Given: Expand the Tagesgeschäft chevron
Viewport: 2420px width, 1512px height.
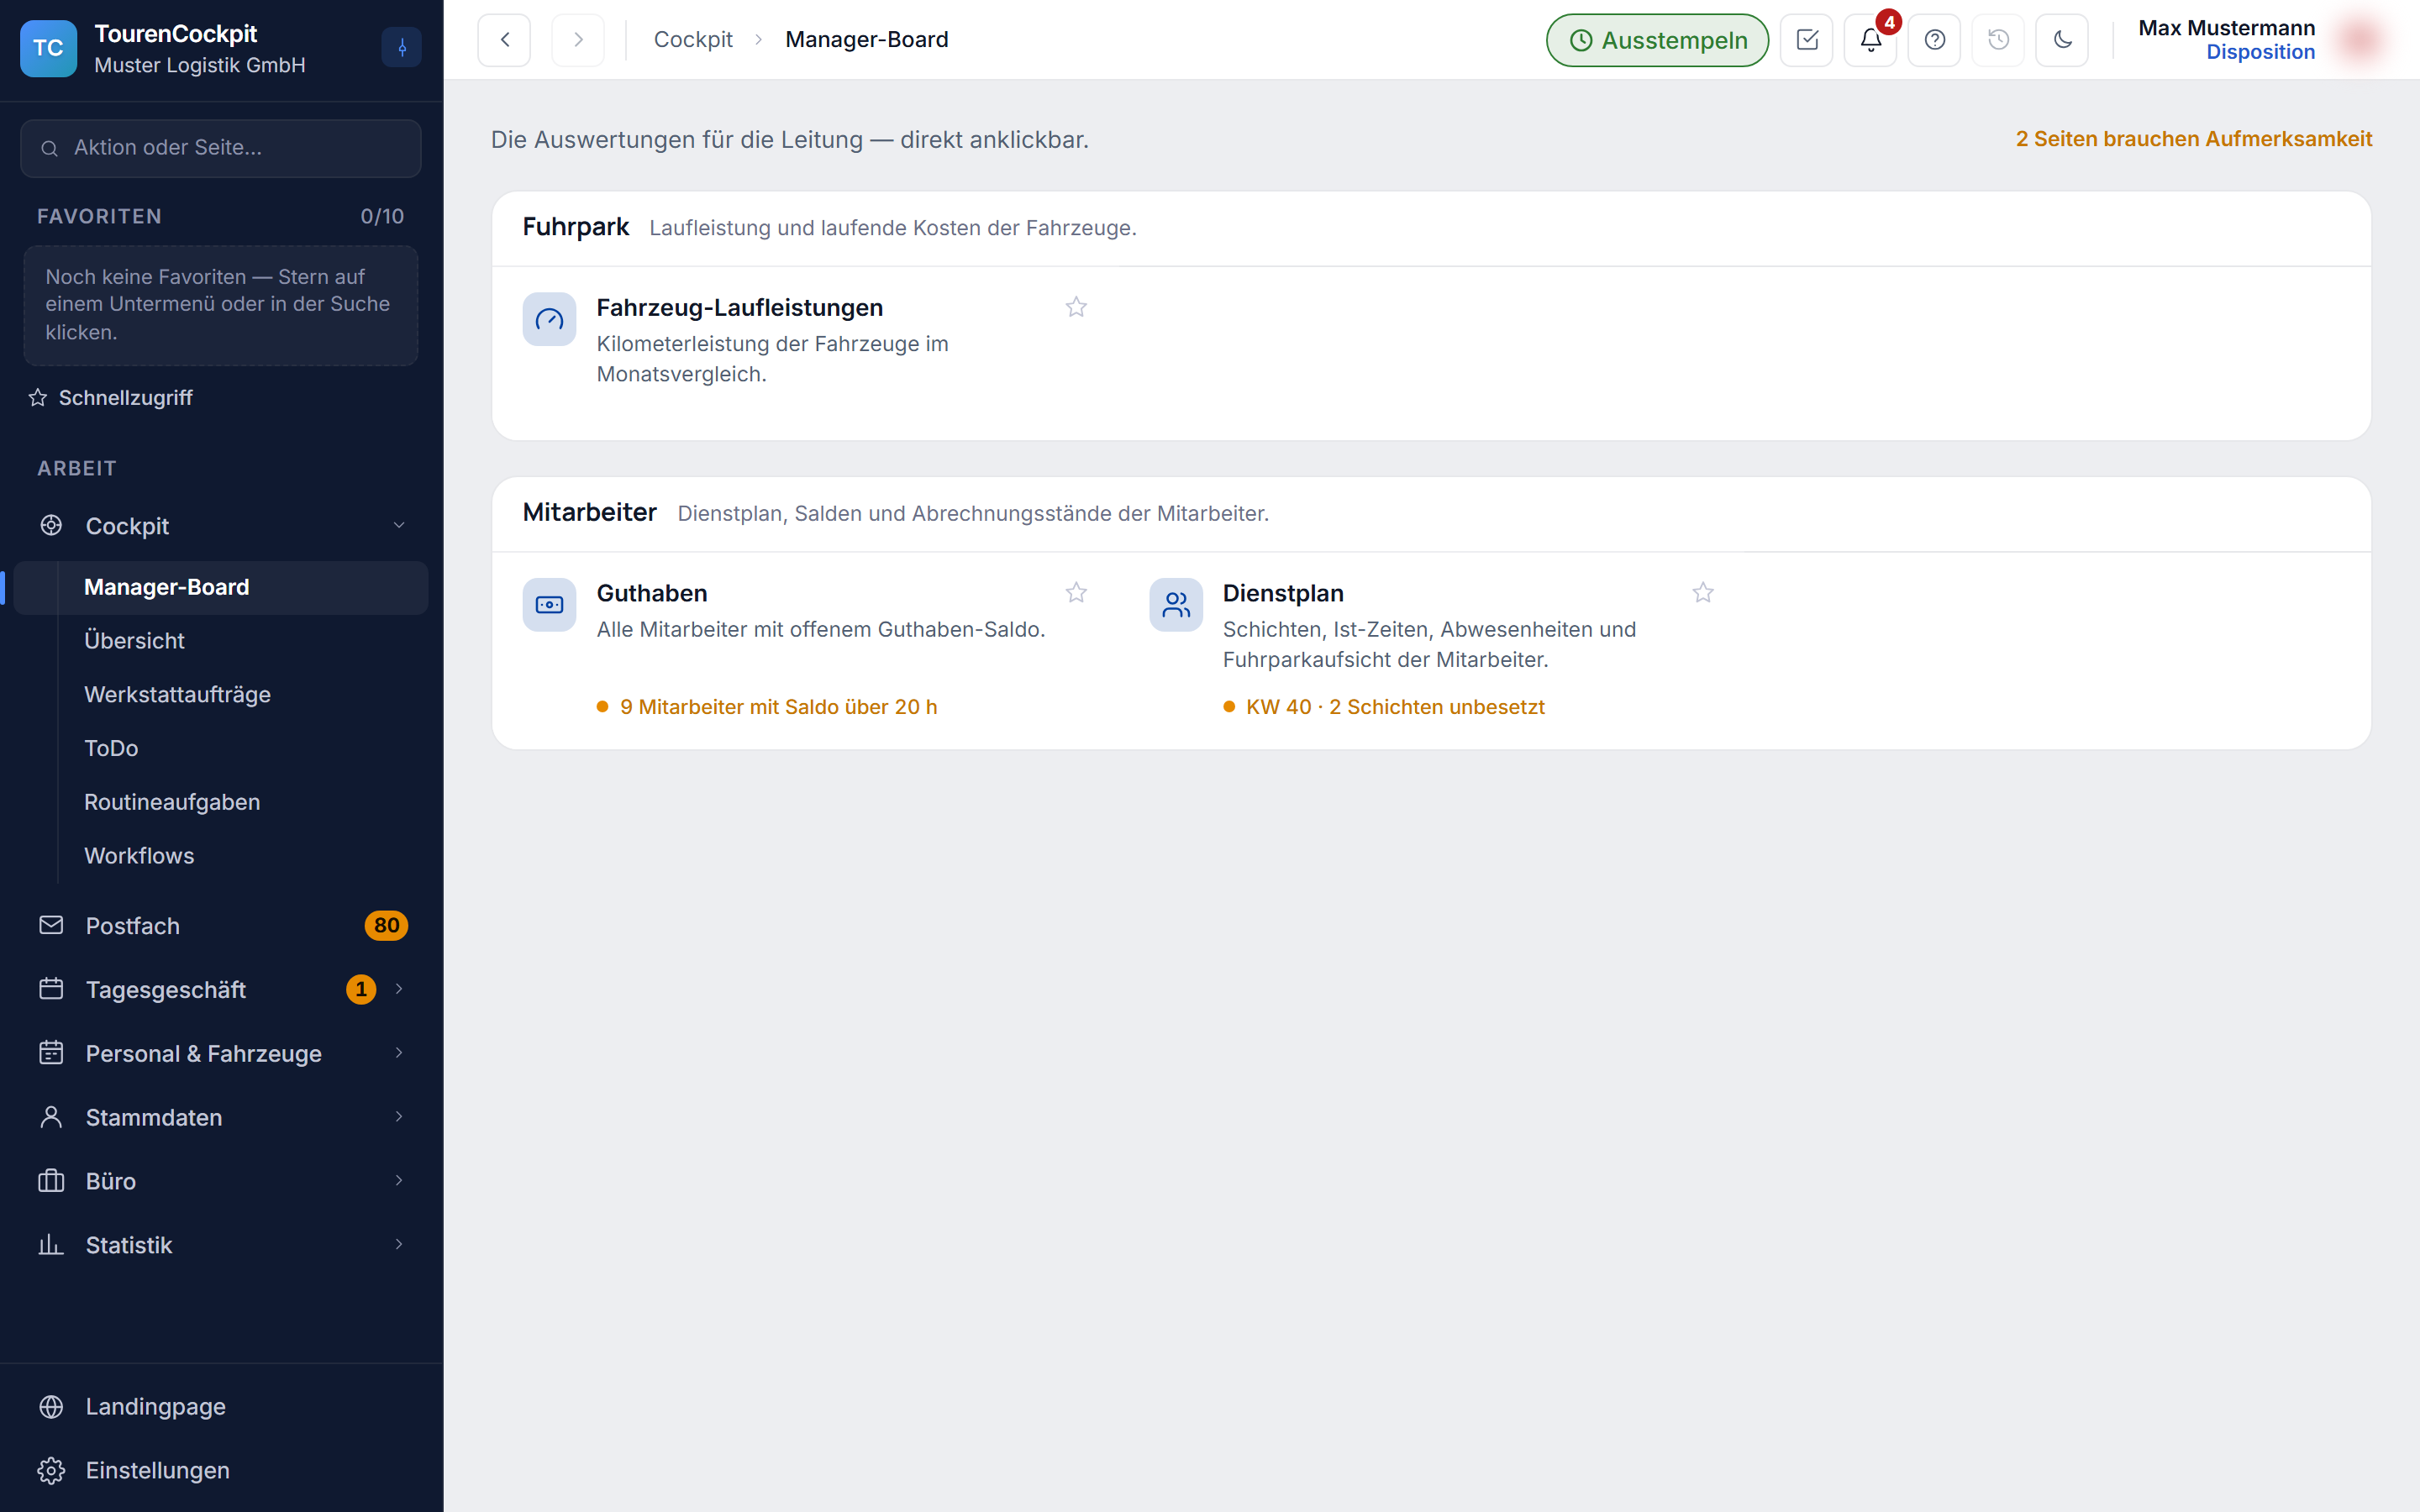Looking at the screenshot, I should coord(399,989).
